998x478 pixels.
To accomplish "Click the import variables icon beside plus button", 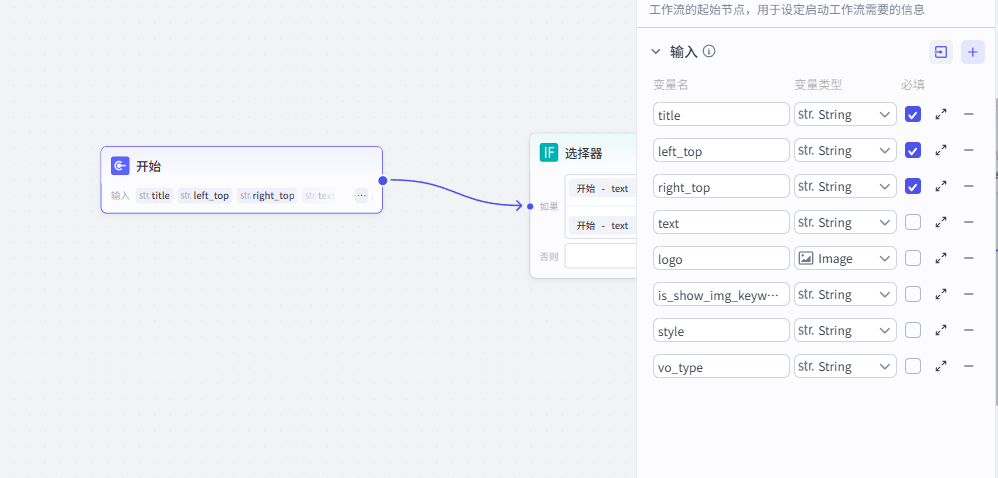I will pyautogui.click(x=941, y=52).
